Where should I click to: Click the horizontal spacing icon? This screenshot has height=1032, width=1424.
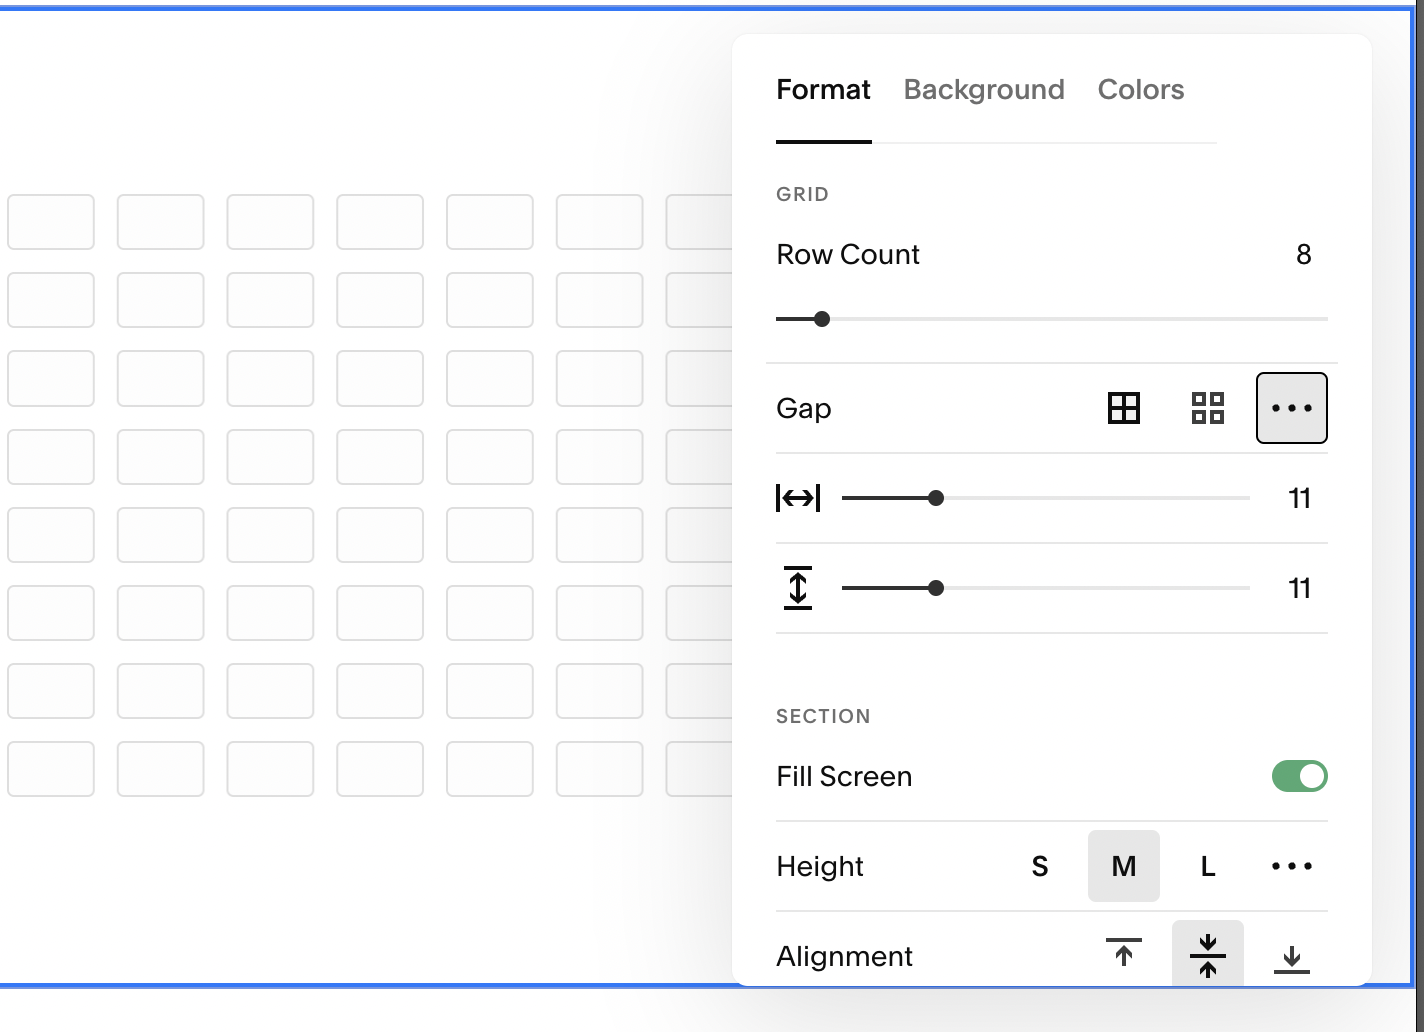[x=798, y=497]
